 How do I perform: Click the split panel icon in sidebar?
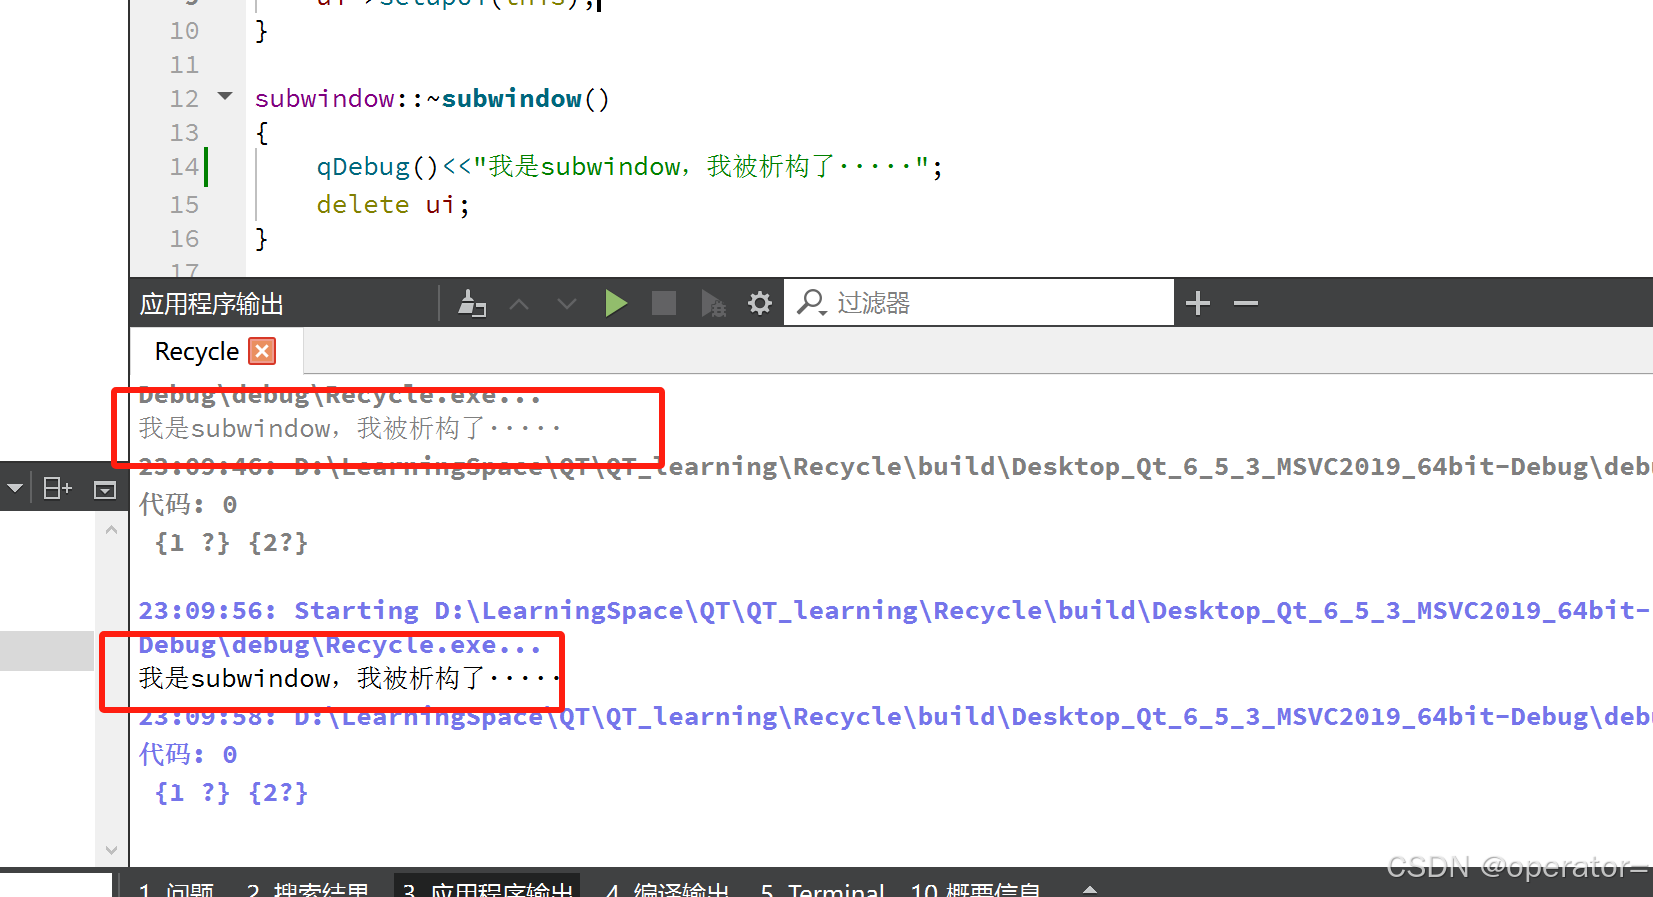(57, 488)
